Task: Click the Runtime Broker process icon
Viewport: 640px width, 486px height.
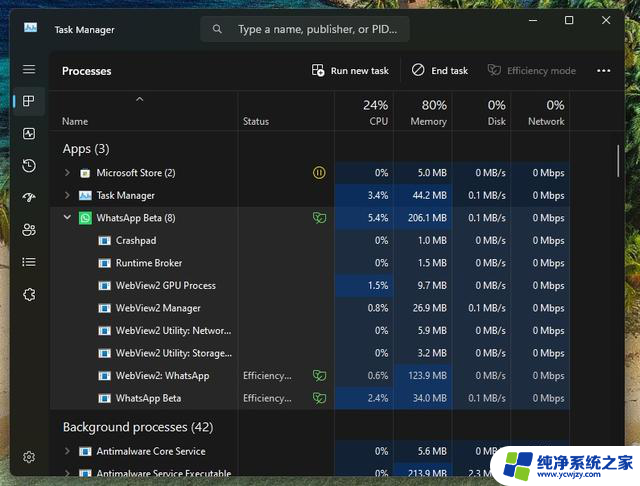Action: [104, 263]
